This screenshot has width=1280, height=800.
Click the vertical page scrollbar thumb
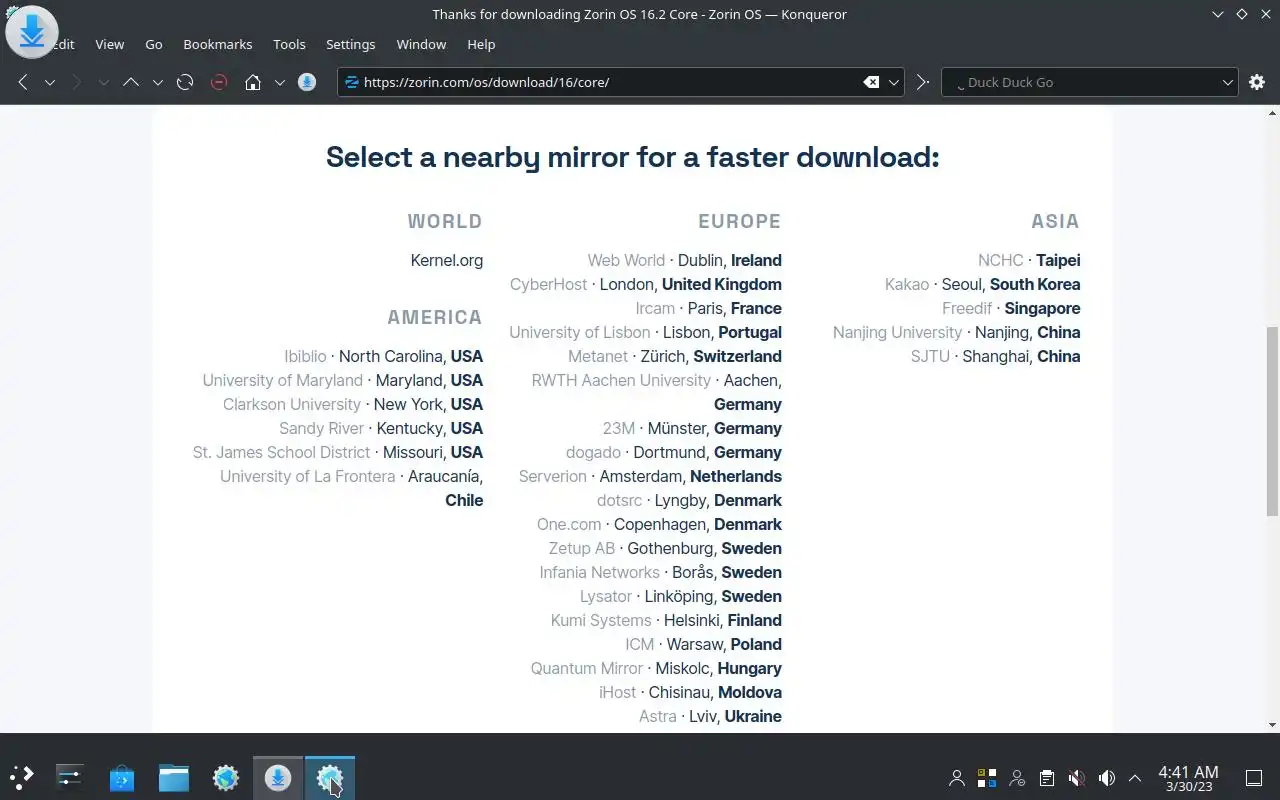1272,420
